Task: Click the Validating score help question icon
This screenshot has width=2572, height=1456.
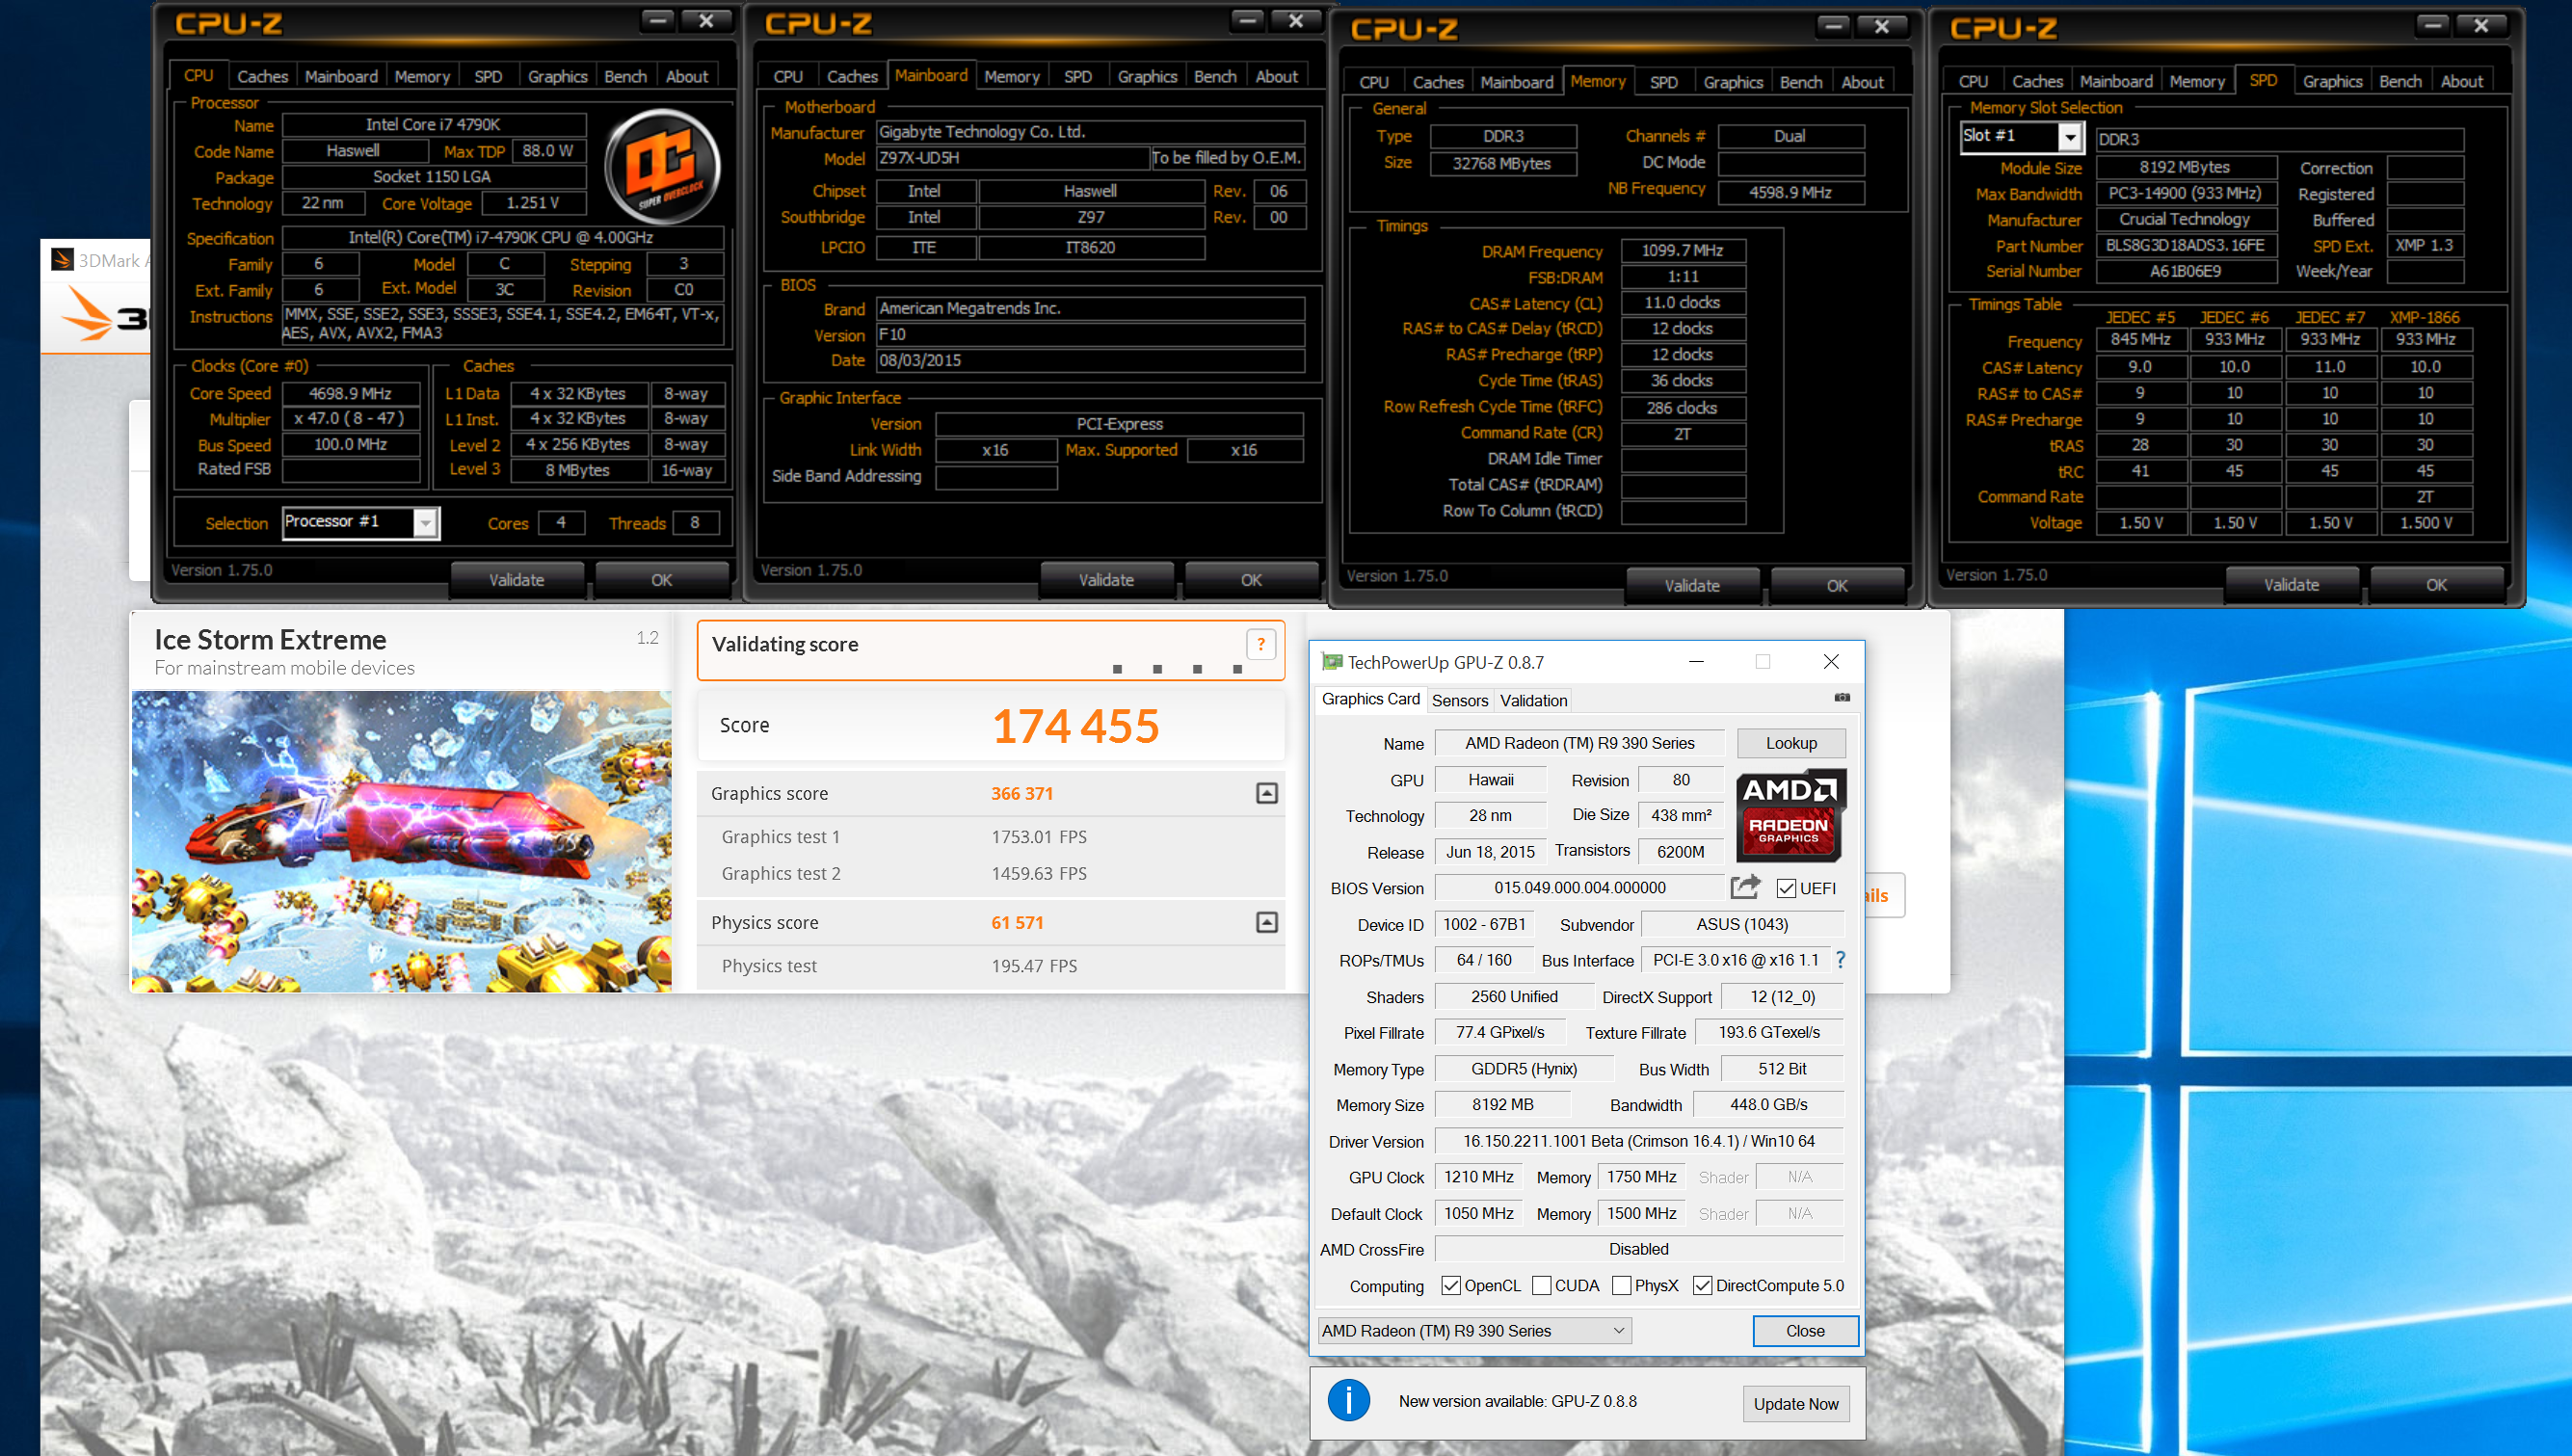Action: (1261, 645)
